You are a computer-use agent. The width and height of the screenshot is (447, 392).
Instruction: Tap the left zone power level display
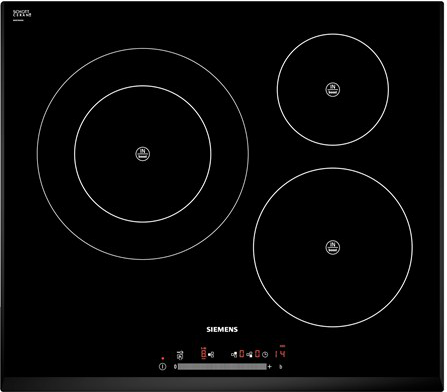point(204,353)
